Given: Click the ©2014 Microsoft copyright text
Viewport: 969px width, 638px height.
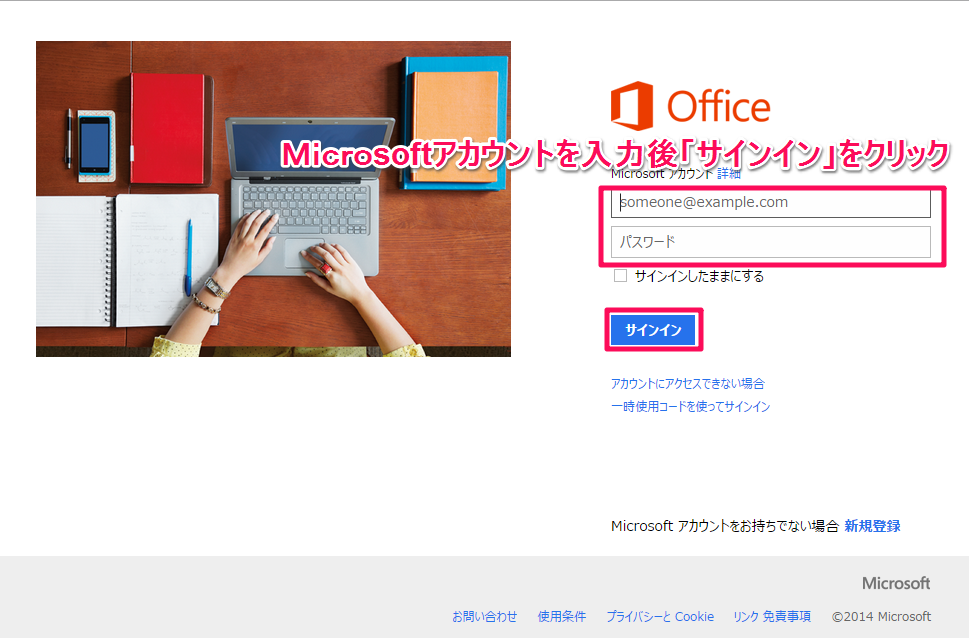Looking at the screenshot, I should click(881, 616).
